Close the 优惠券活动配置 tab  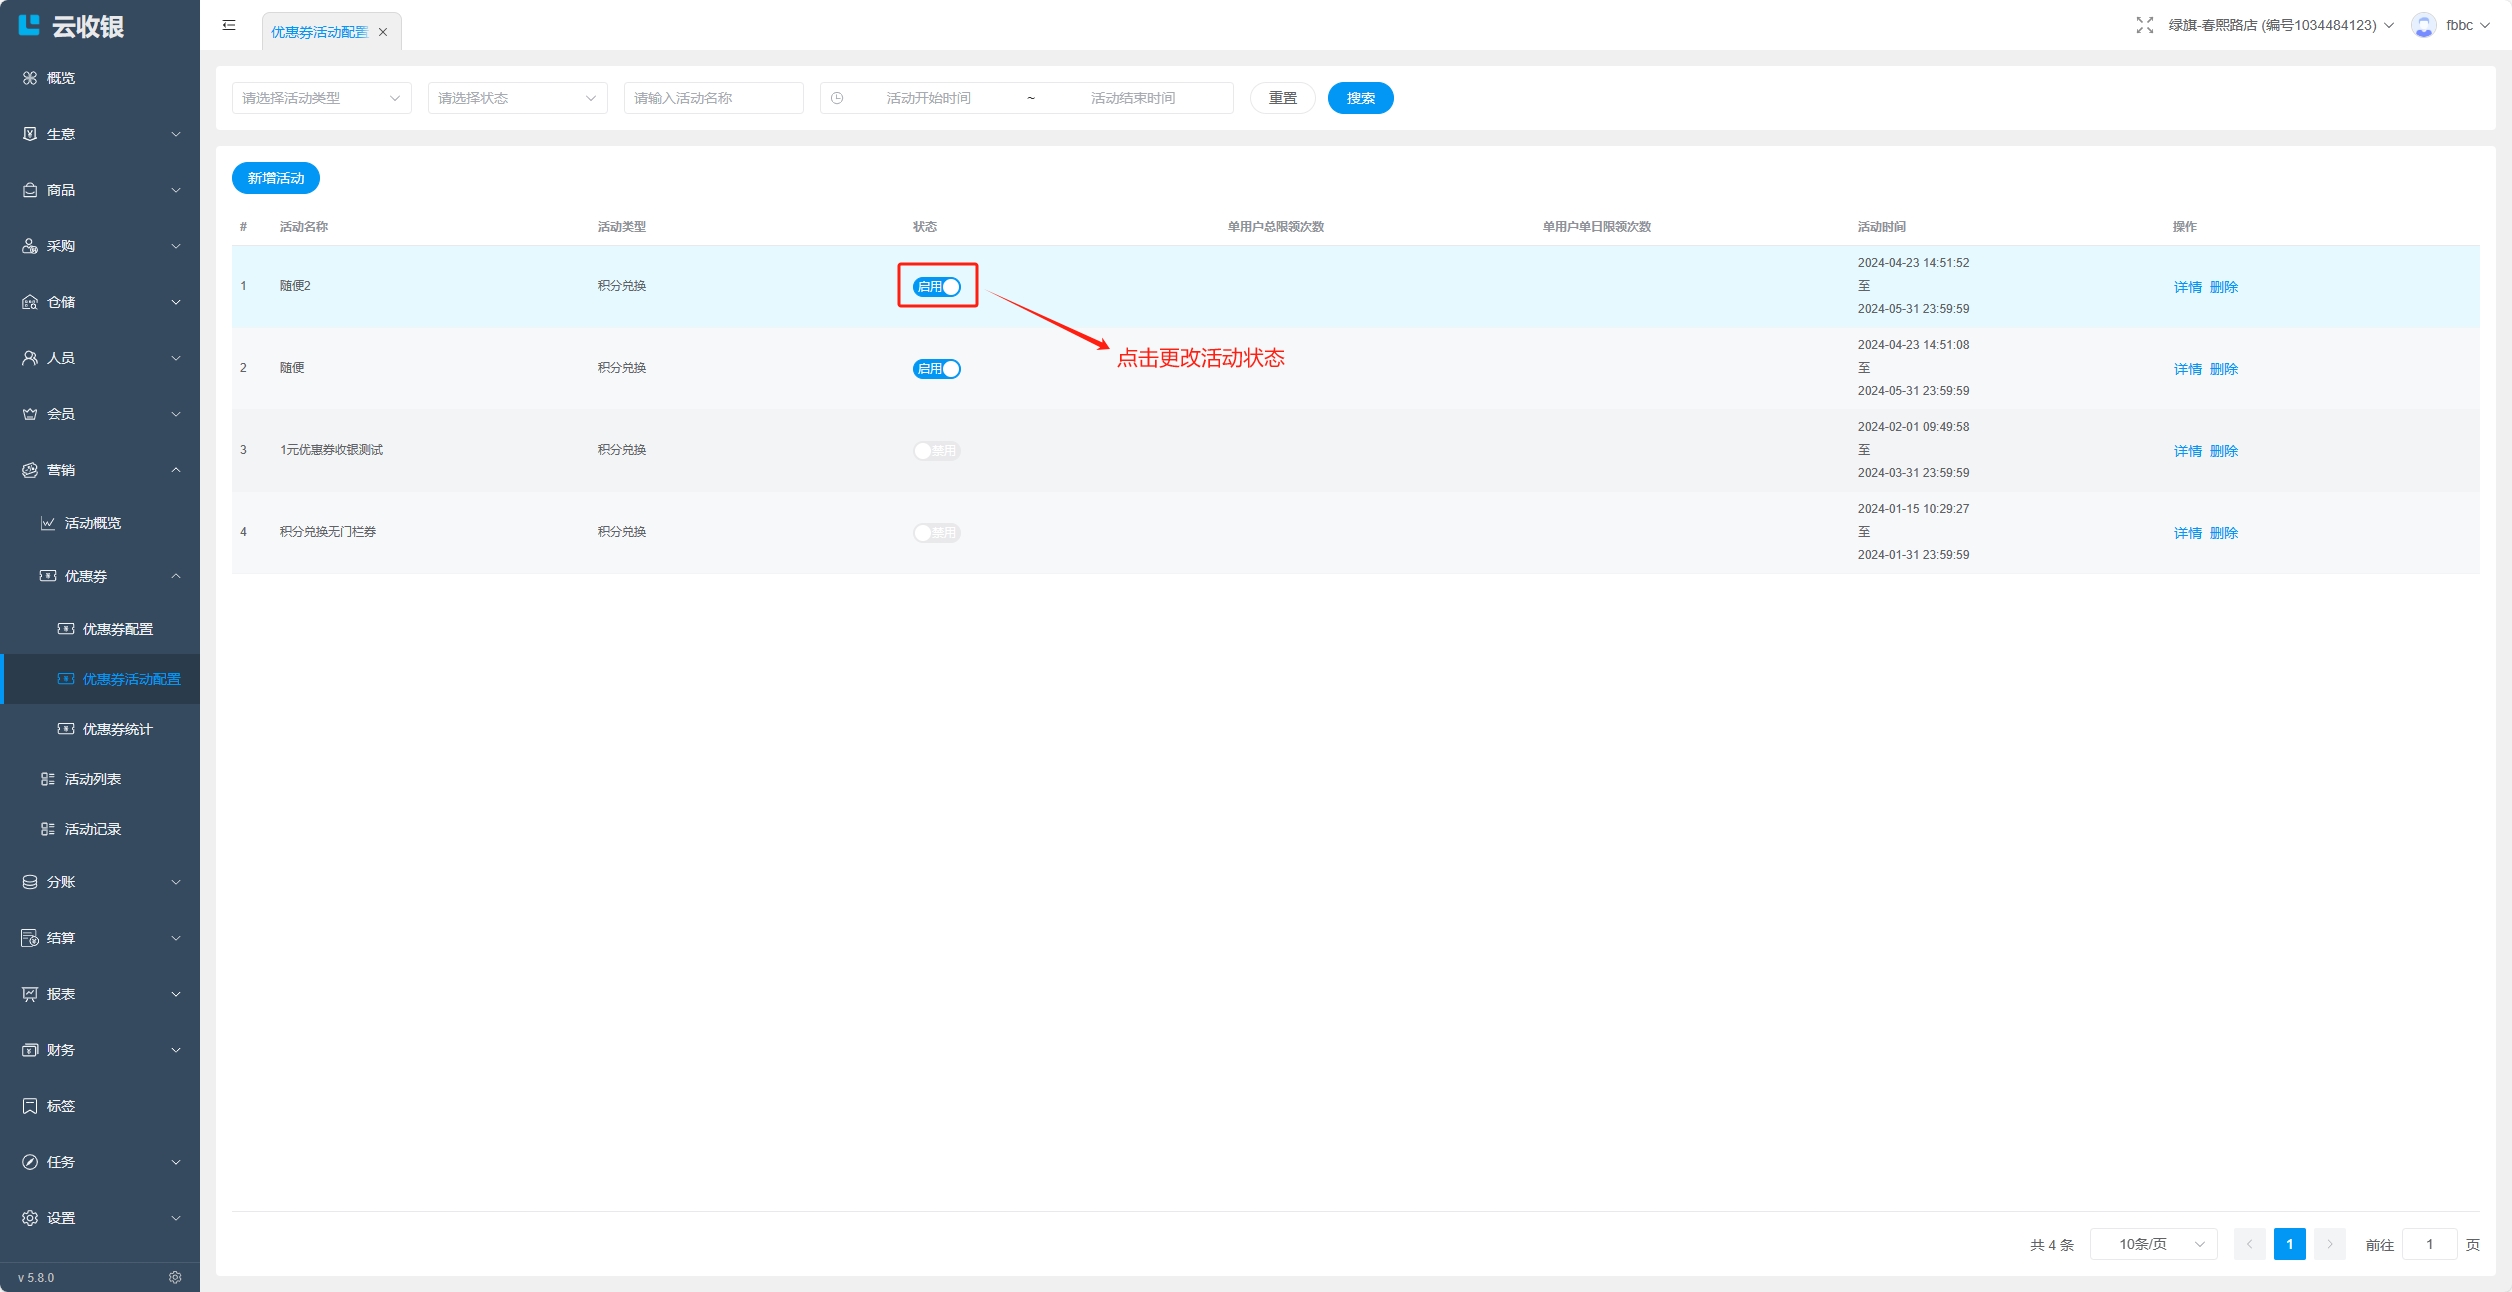383,32
